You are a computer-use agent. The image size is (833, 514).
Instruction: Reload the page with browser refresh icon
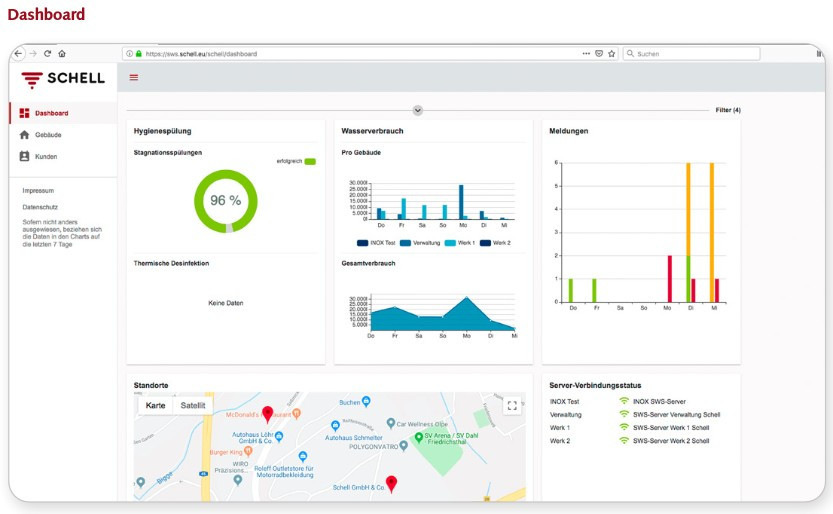click(x=47, y=53)
